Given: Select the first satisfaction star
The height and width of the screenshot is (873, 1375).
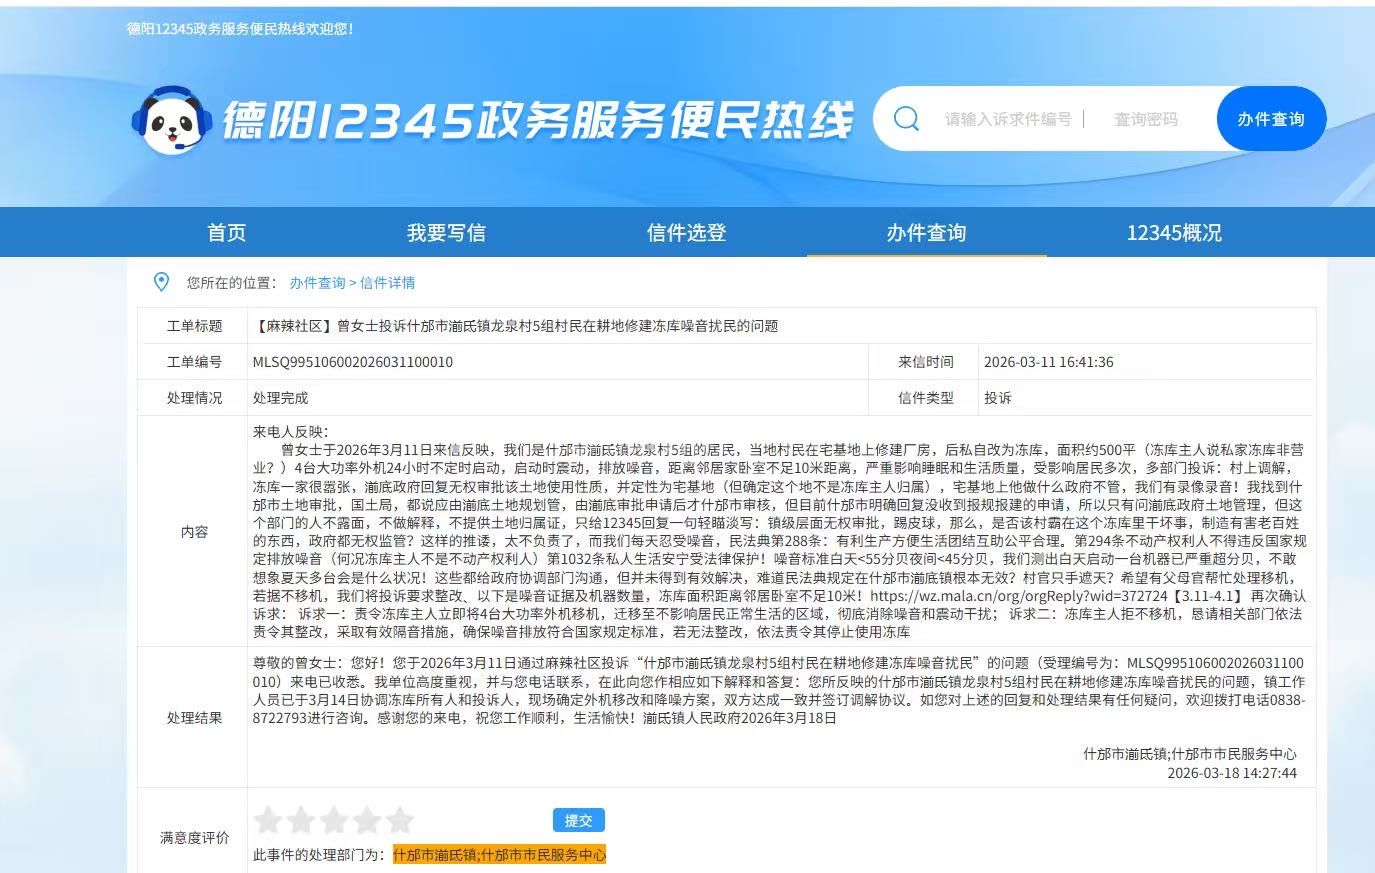Looking at the screenshot, I should pos(268,821).
